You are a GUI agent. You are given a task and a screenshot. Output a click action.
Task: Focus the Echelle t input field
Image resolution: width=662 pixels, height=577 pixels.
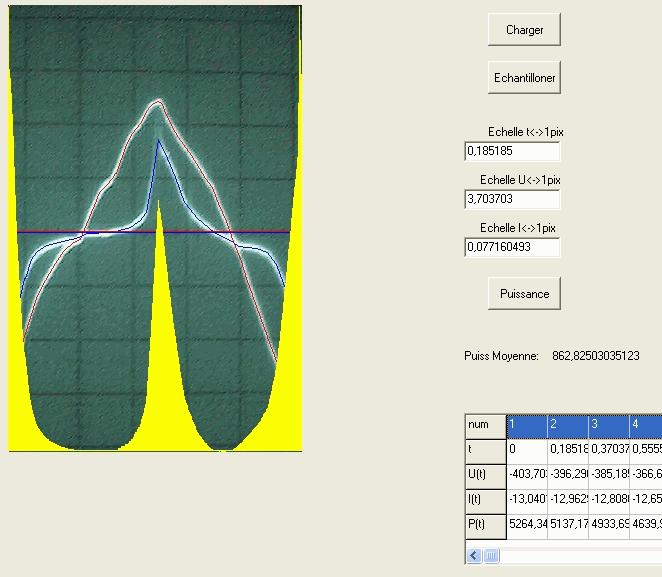pyautogui.click(x=512, y=152)
